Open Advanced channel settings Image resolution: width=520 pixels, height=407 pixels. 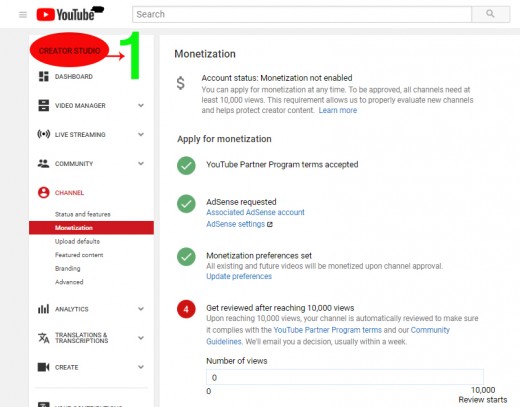tap(69, 282)
